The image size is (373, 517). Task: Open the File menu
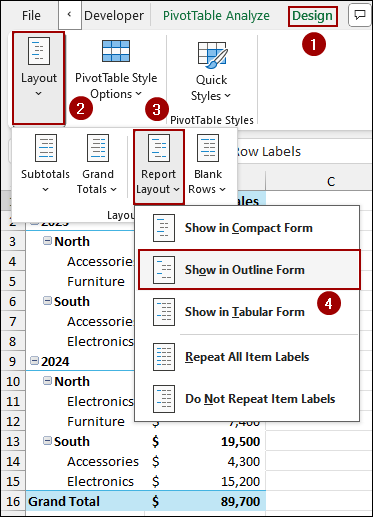point(31,16)
